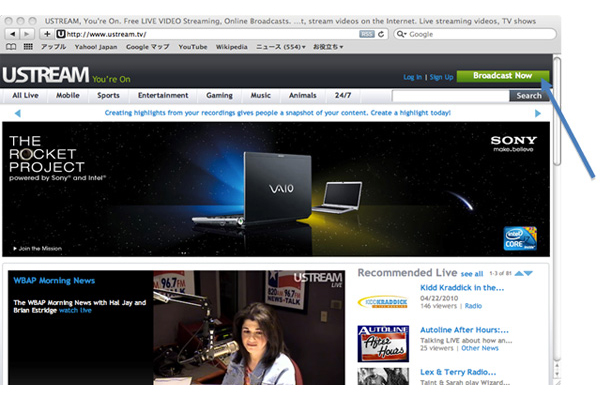Viewport: 600px width, 400px height.
Task: Click the Sign Up link
Action: [x=441, y=77]
